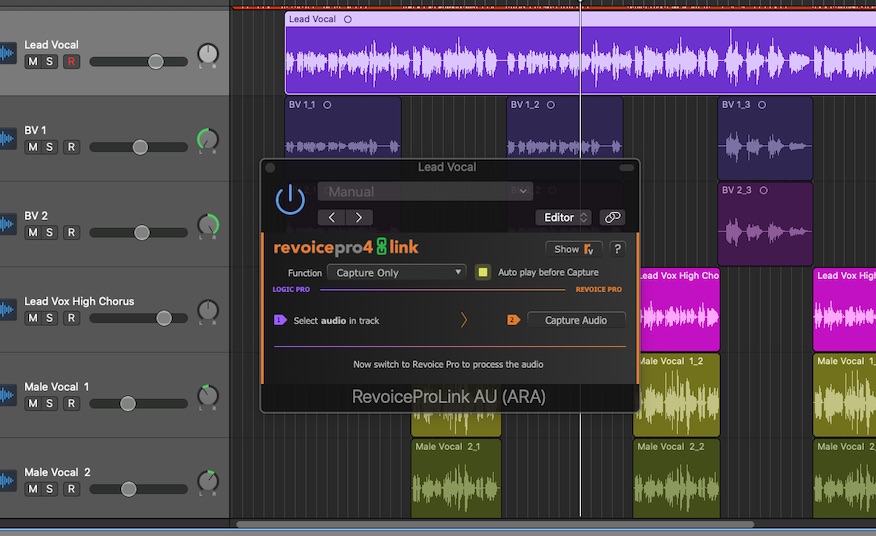Click the BV 2 volume fader
This screenshot has width=876, height=536.
[x=142, y=233]
